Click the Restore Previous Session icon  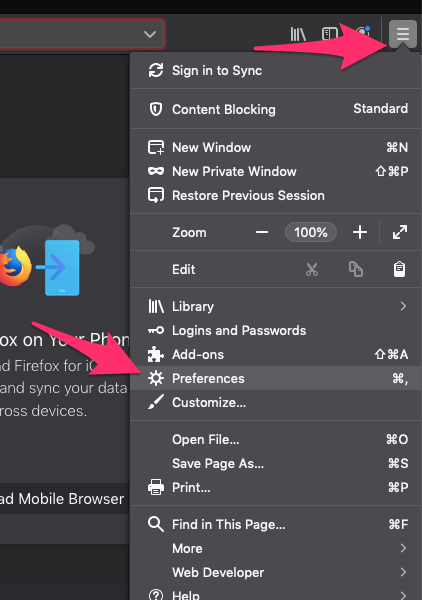coord(156,196)
